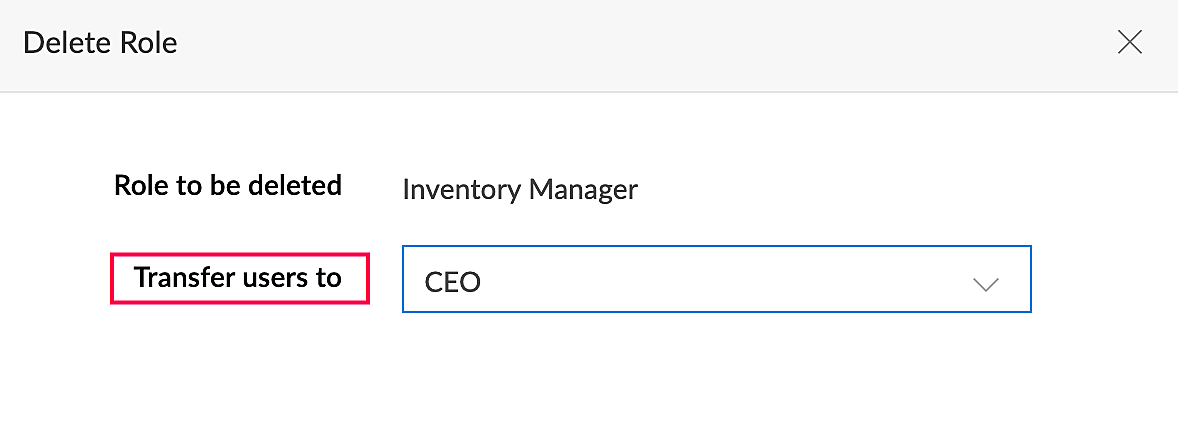The image size is (1178, 422).
Task: Close the Delete Role dialog
Action: point(1129,42)
